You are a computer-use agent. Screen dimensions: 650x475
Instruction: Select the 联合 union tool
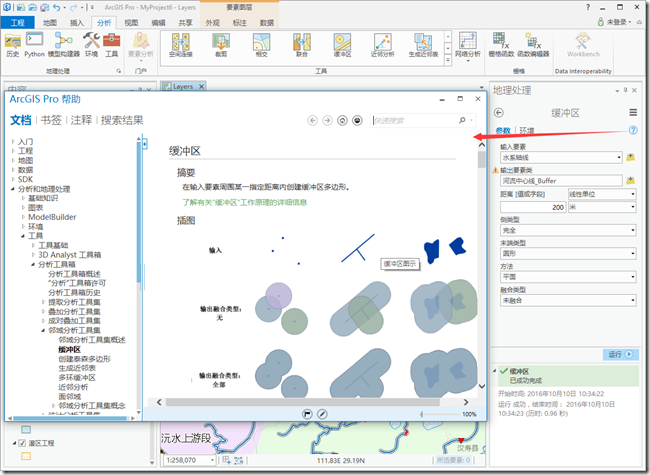click(x=302, y=45)
